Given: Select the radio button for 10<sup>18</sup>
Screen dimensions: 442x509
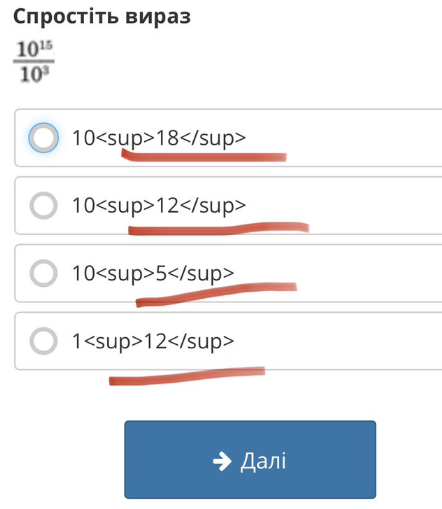Looking at the screenshot, I should pos(43,138).
